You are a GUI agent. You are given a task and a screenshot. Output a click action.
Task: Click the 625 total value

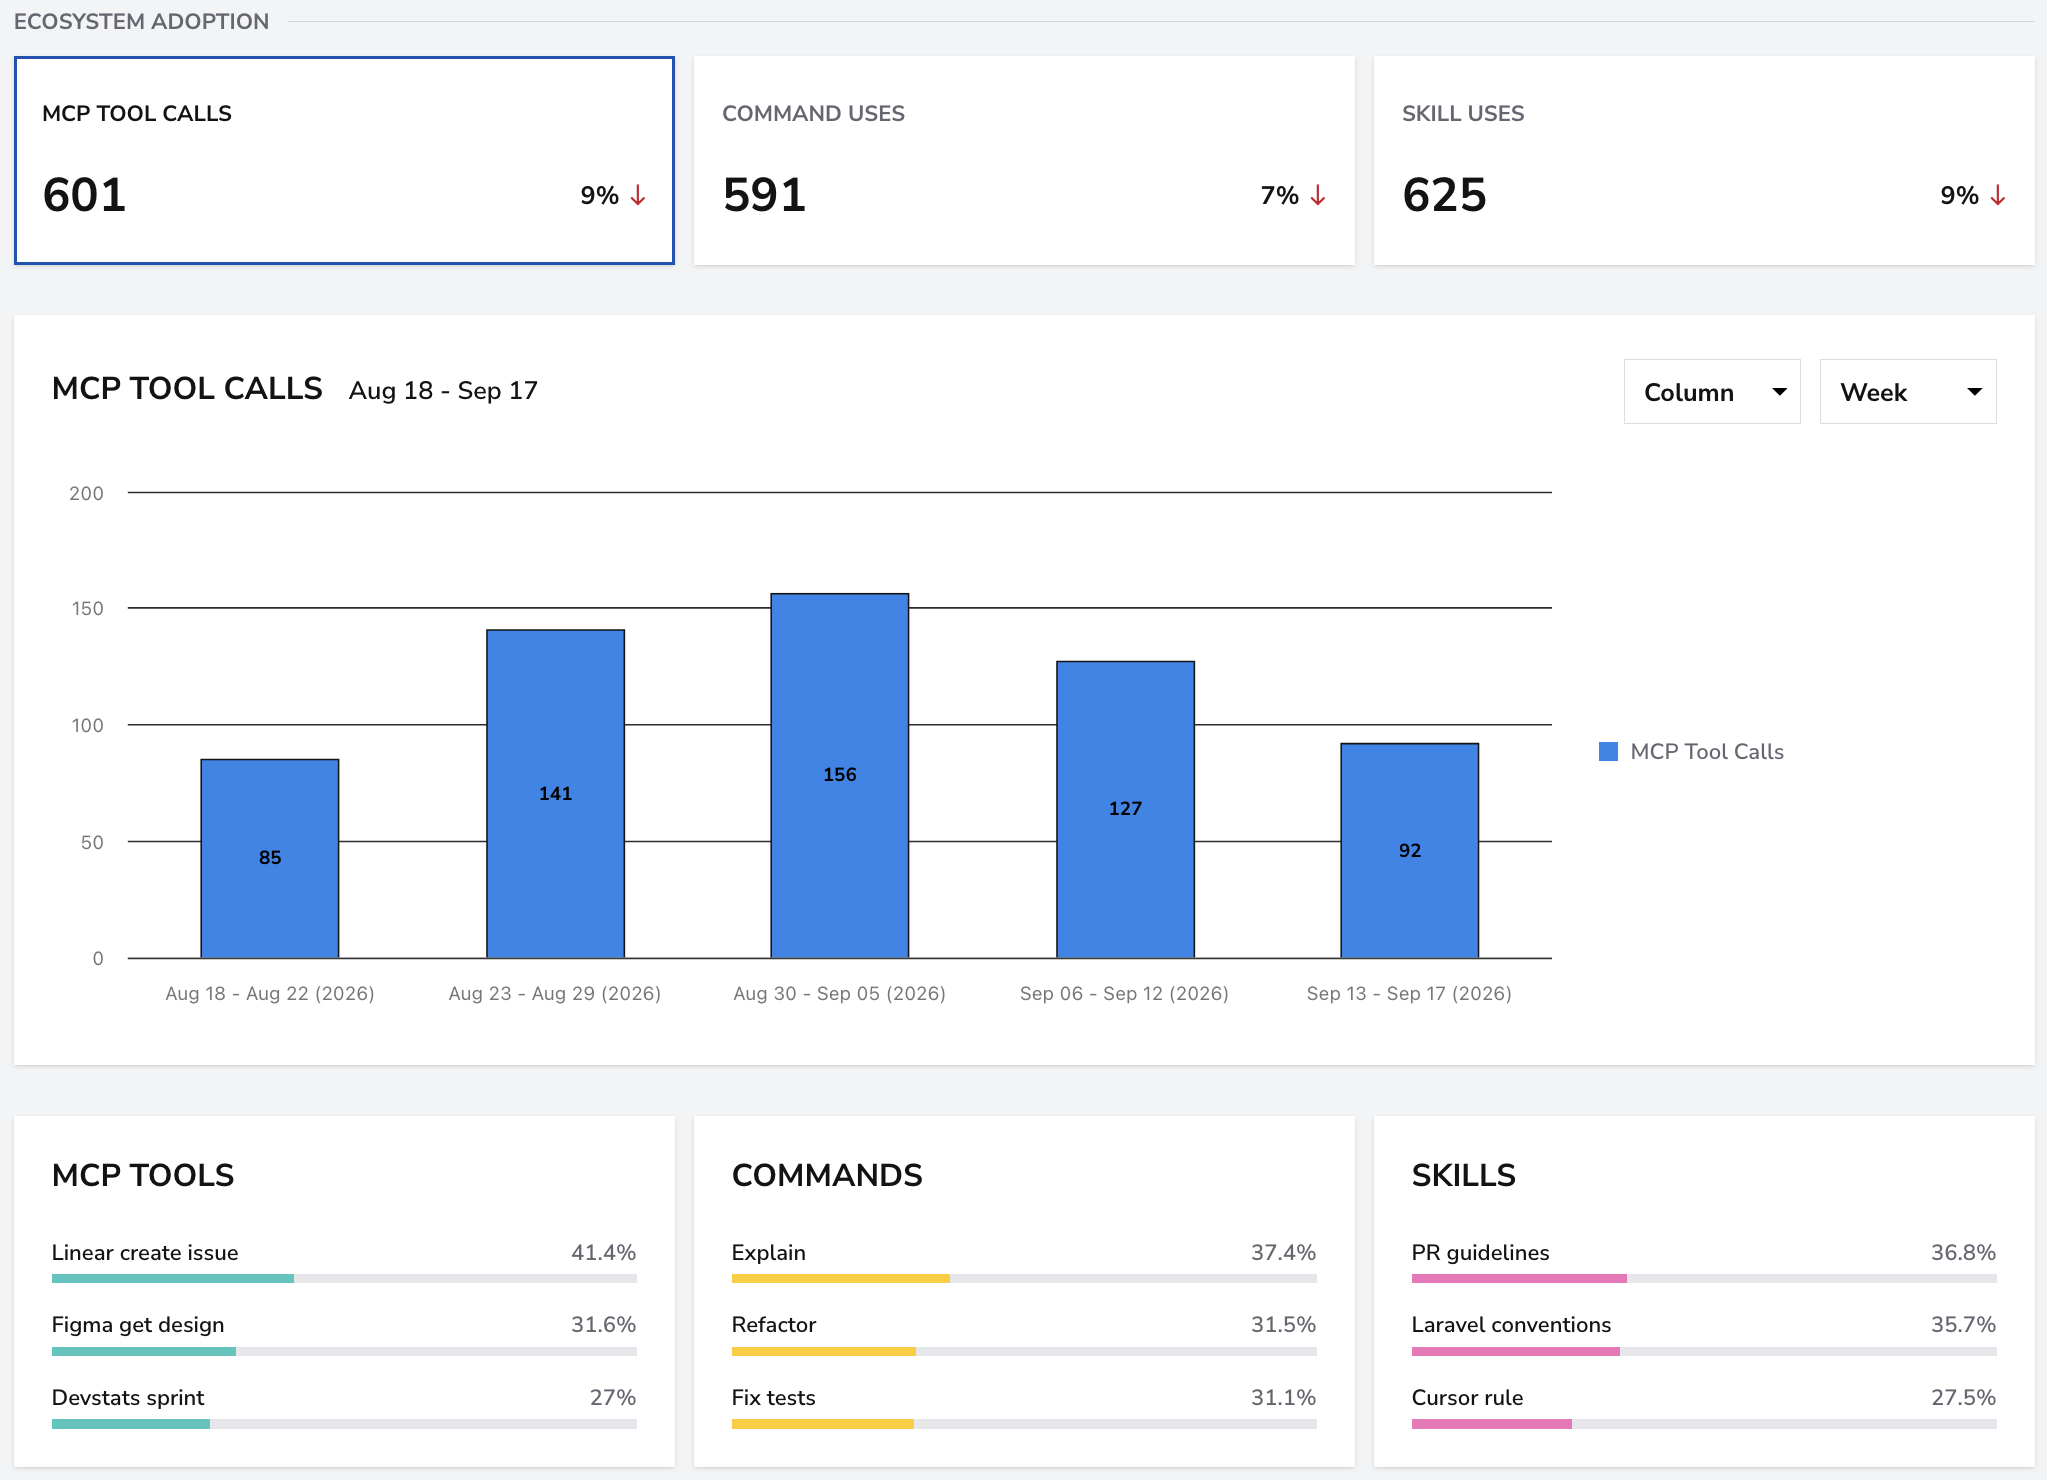click(1445, 195)
